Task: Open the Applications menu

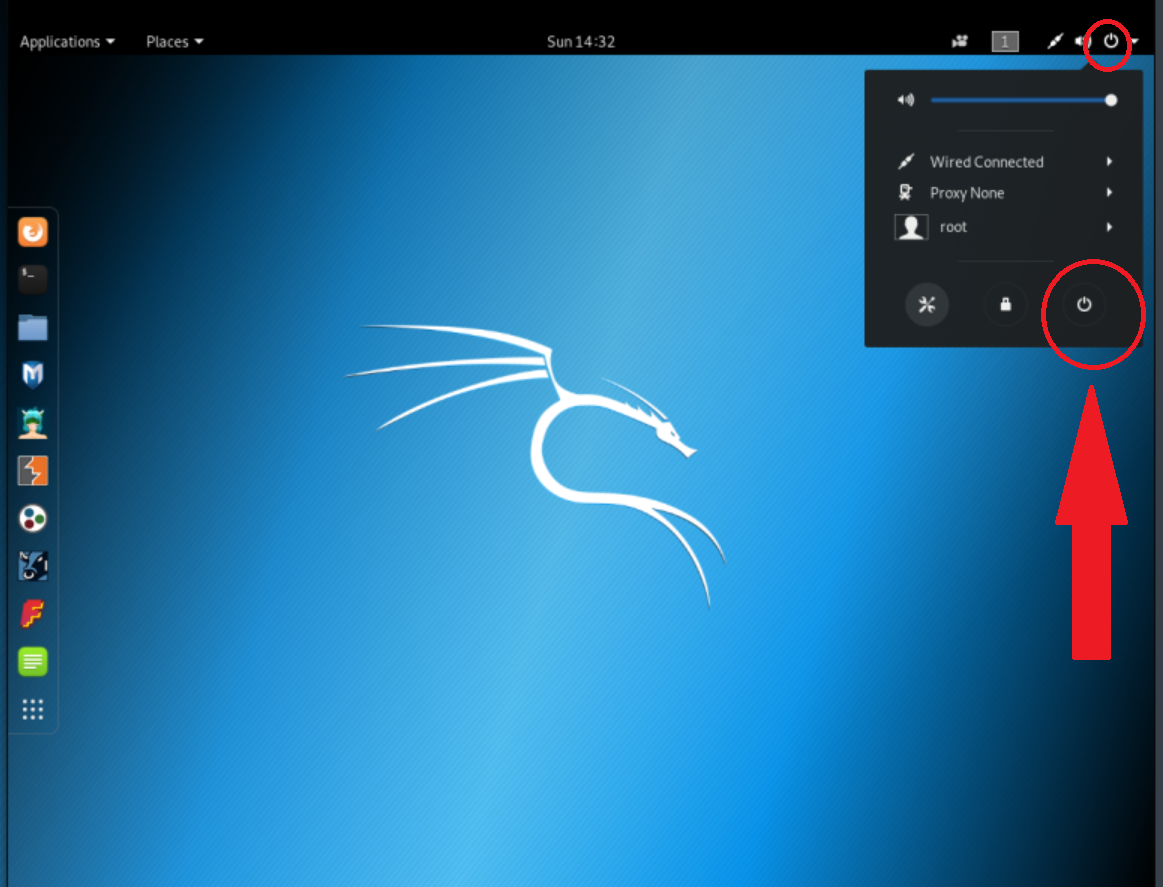Action: coord(66,42)
